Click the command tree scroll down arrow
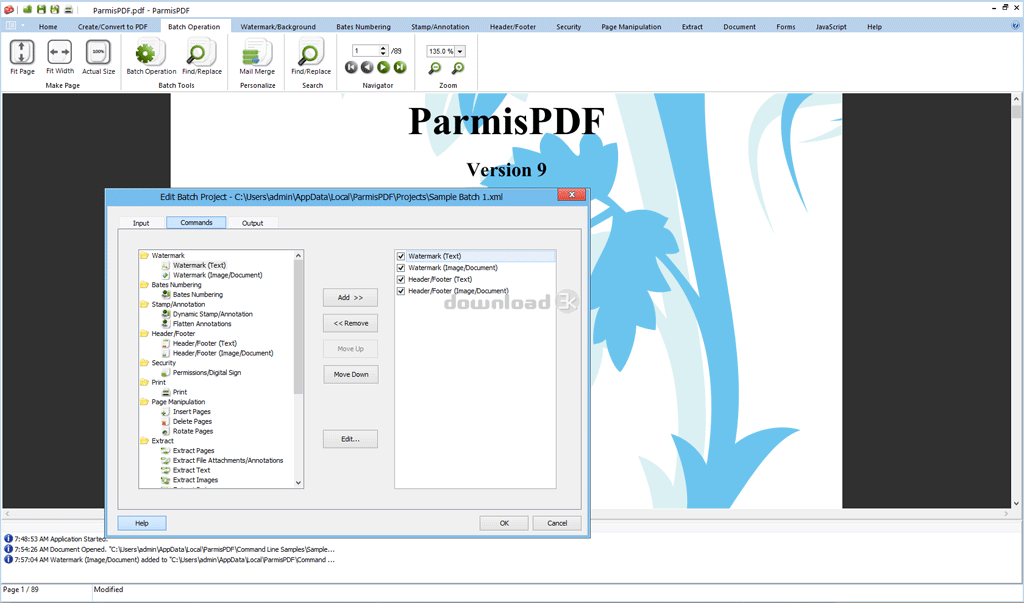This screenshot has width=1024, height=603. pyautogui.click(x=298, y=483)
